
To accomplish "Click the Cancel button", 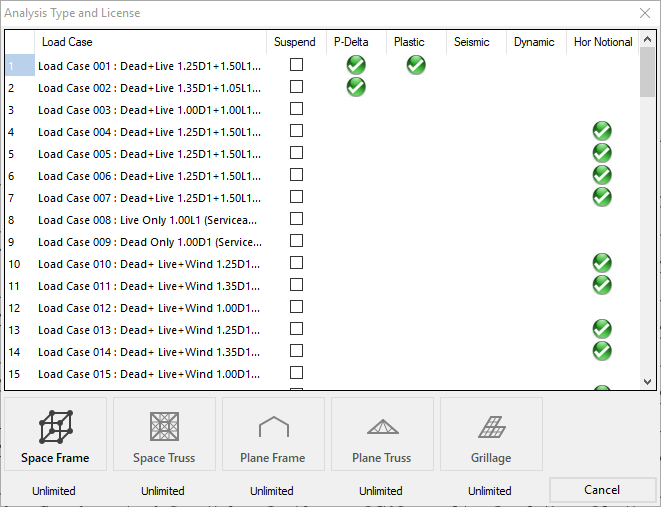I will pos(602,490).
